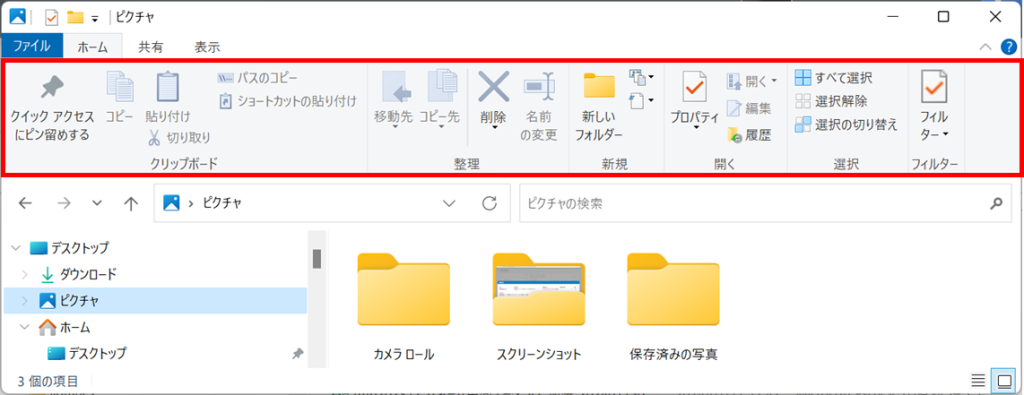The image size is (1024, 395).
Task: Go back with the left arrow
Action: (x=25, y=204)
